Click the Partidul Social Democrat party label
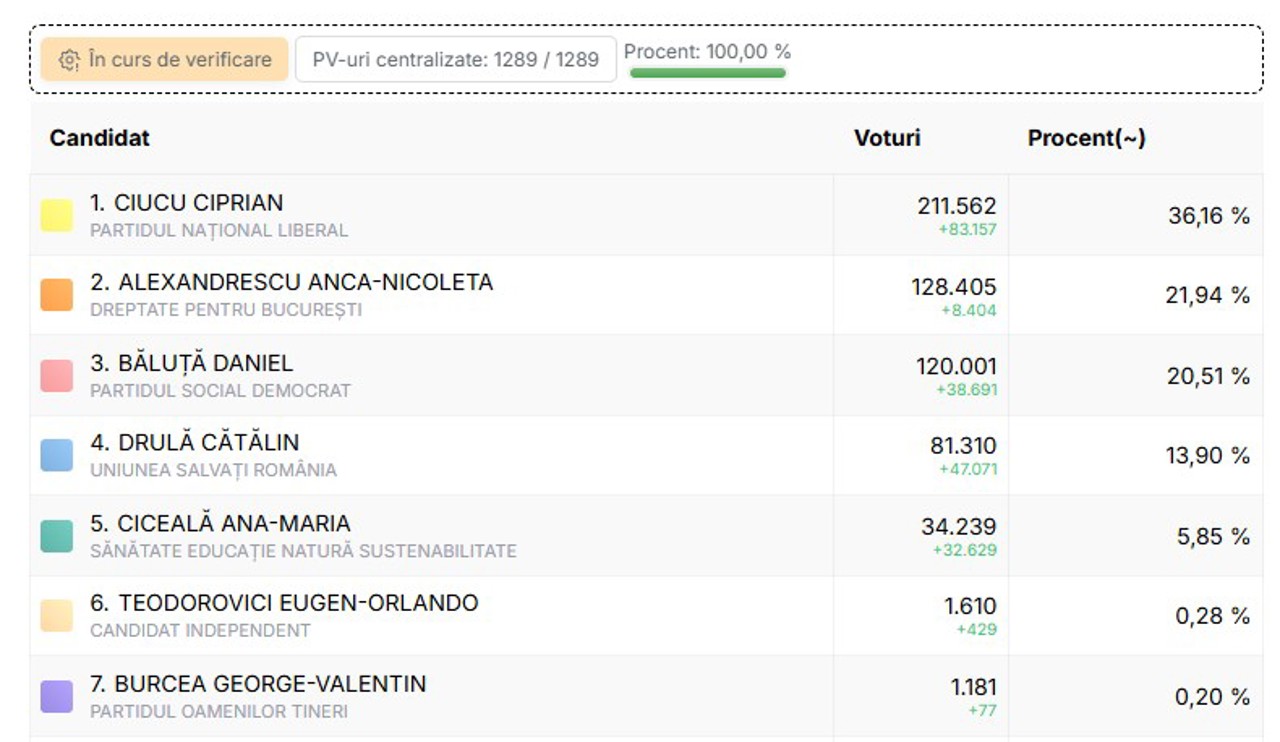1280x742 pixels. [220, 391]
